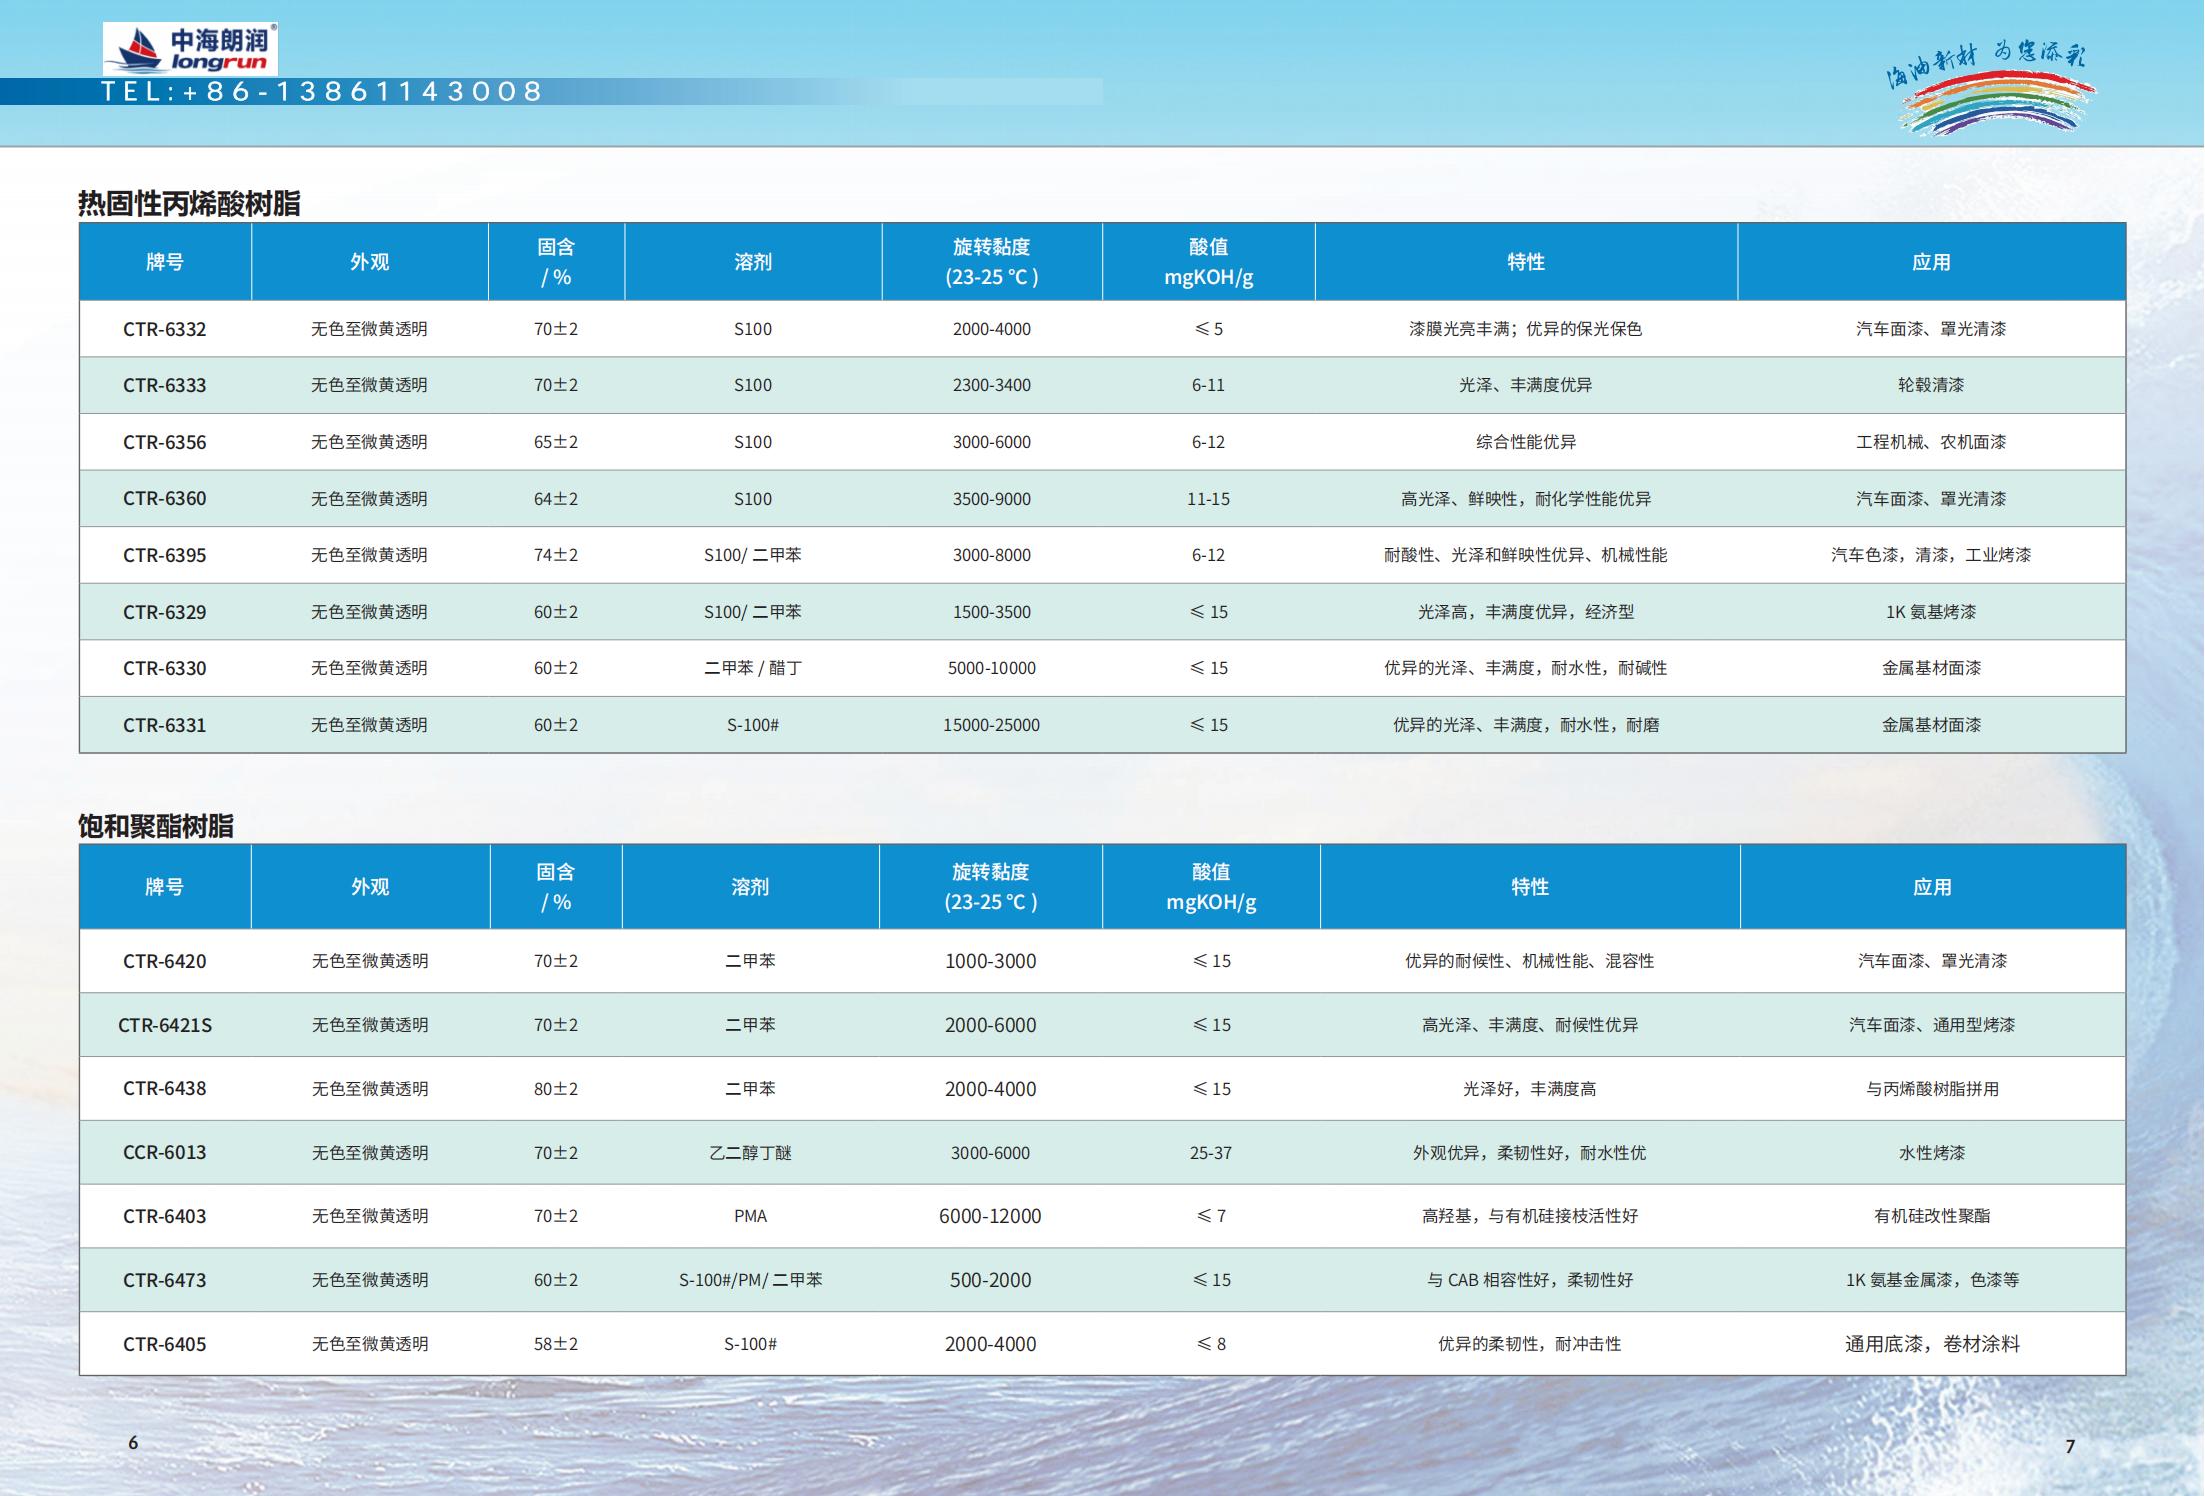Click viscosity value 15000-25000
This screenshot has width=2205, height=1496.
pyautogui.click(x=991, y=725)
